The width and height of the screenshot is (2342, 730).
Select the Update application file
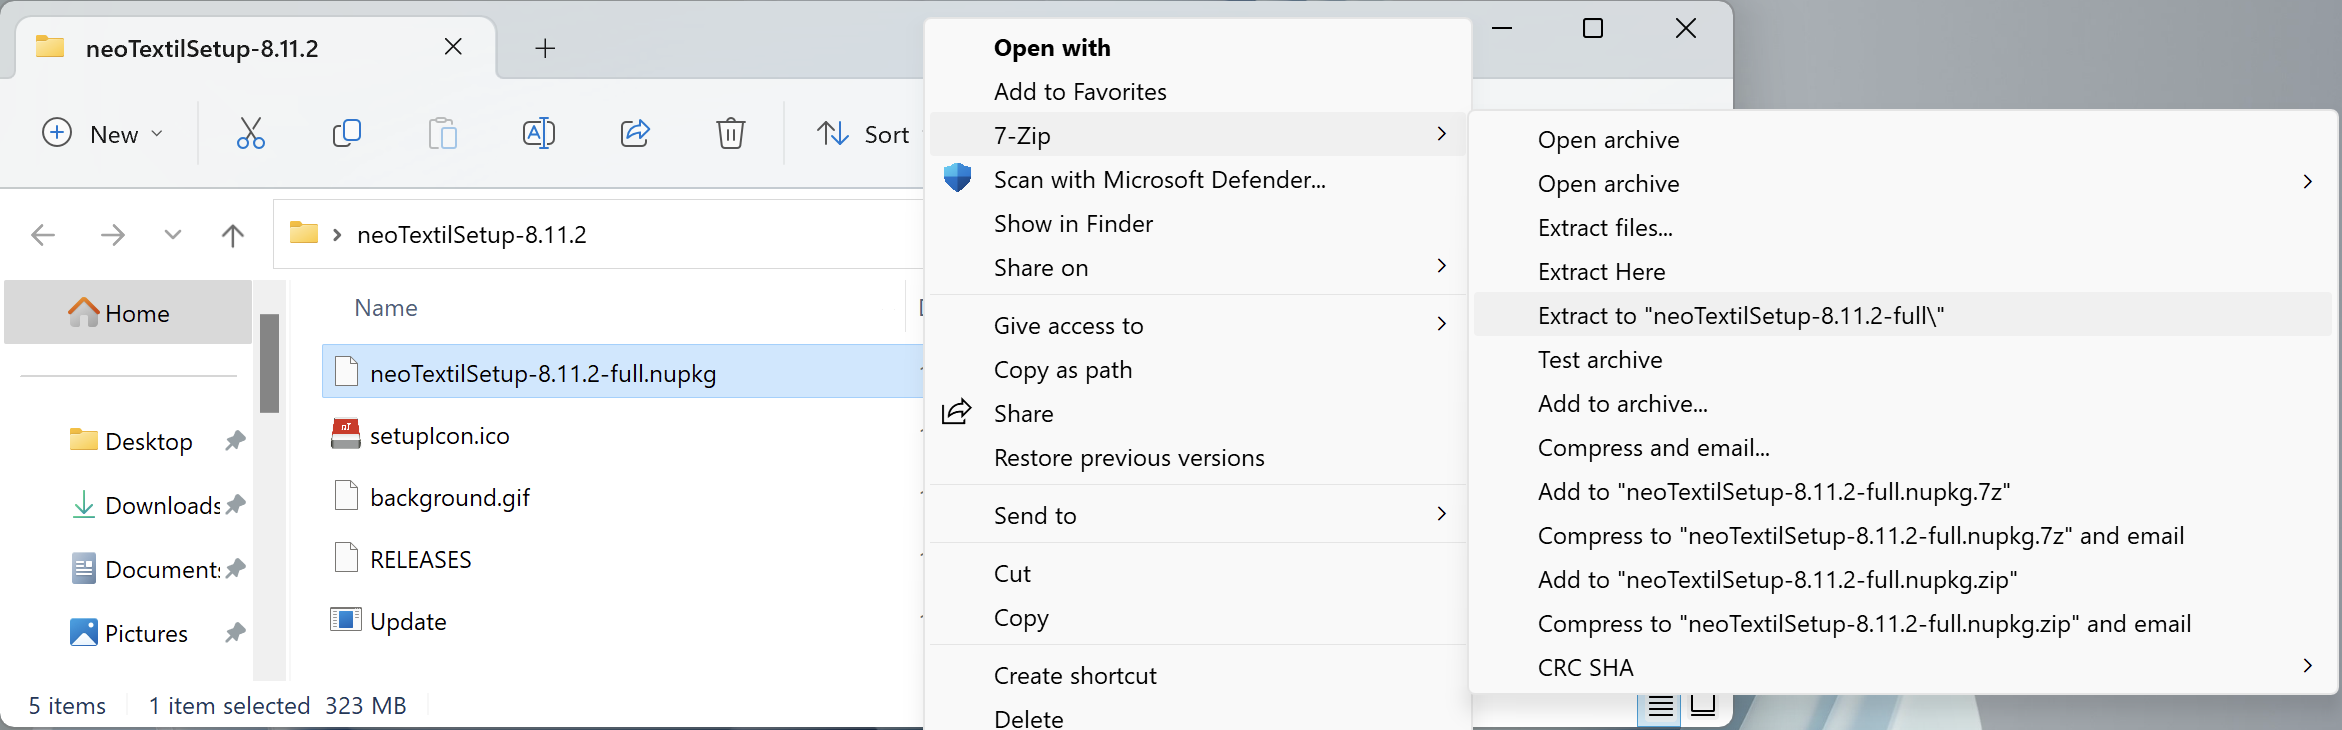(408, 621)
